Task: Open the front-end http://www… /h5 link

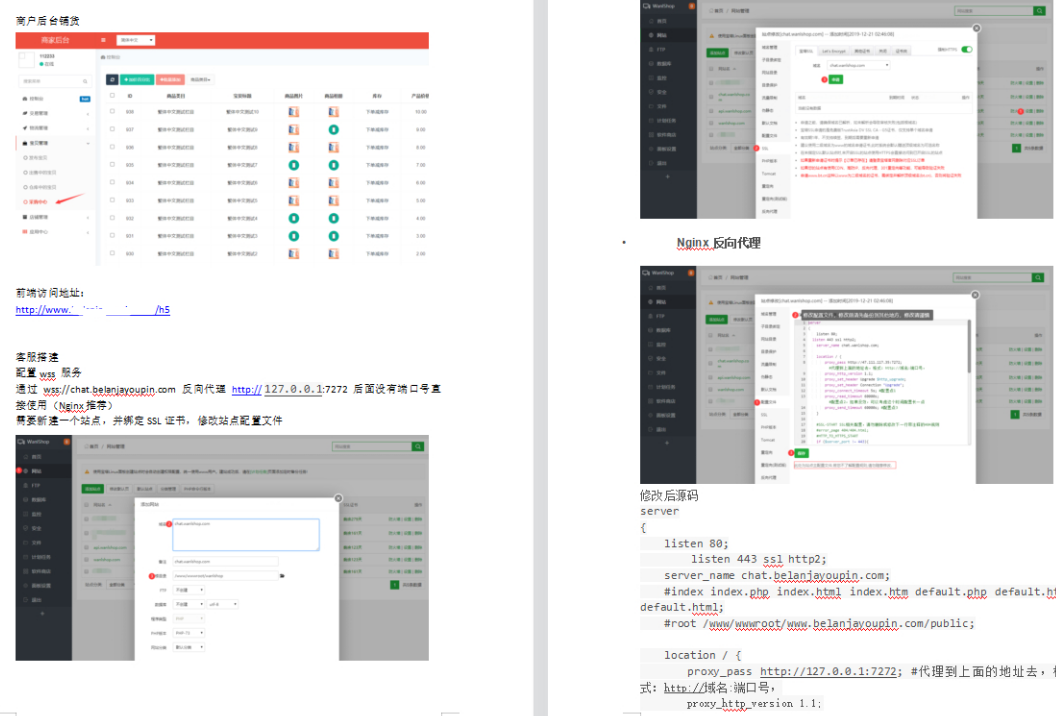Action: [x=92, y=310]
